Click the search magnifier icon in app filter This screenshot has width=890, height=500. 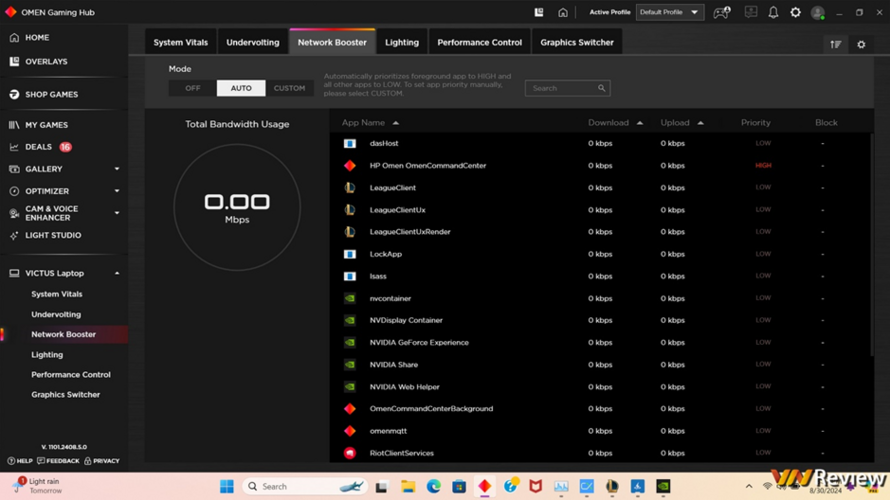pos(601,88)
